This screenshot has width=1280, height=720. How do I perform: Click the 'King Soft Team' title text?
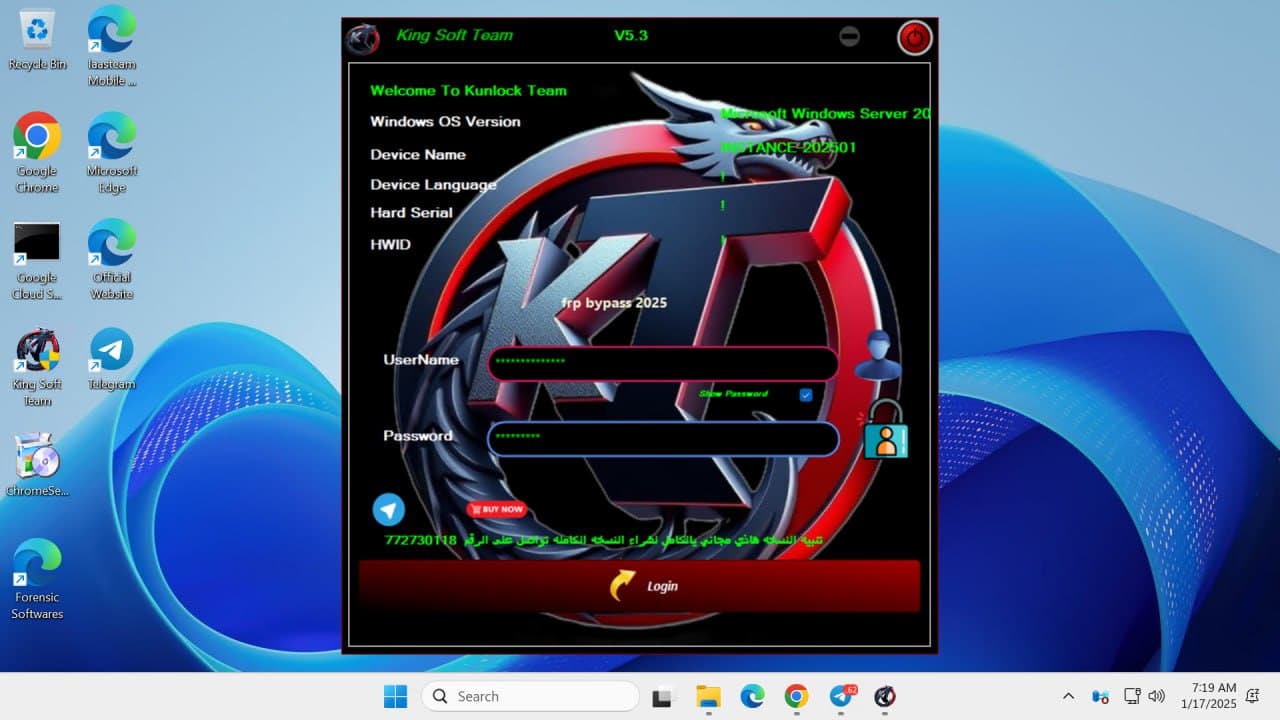coord(454,35)
